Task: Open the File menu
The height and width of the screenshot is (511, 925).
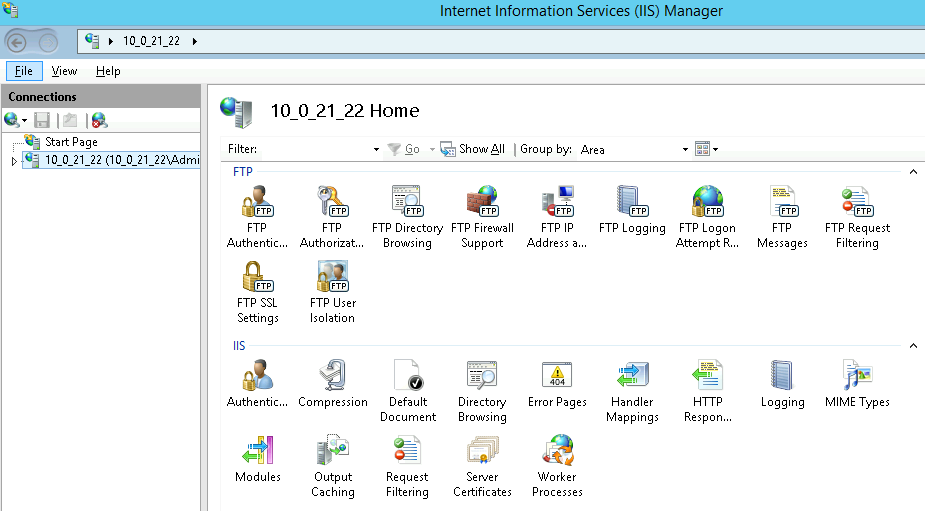Action: (23, 71)
